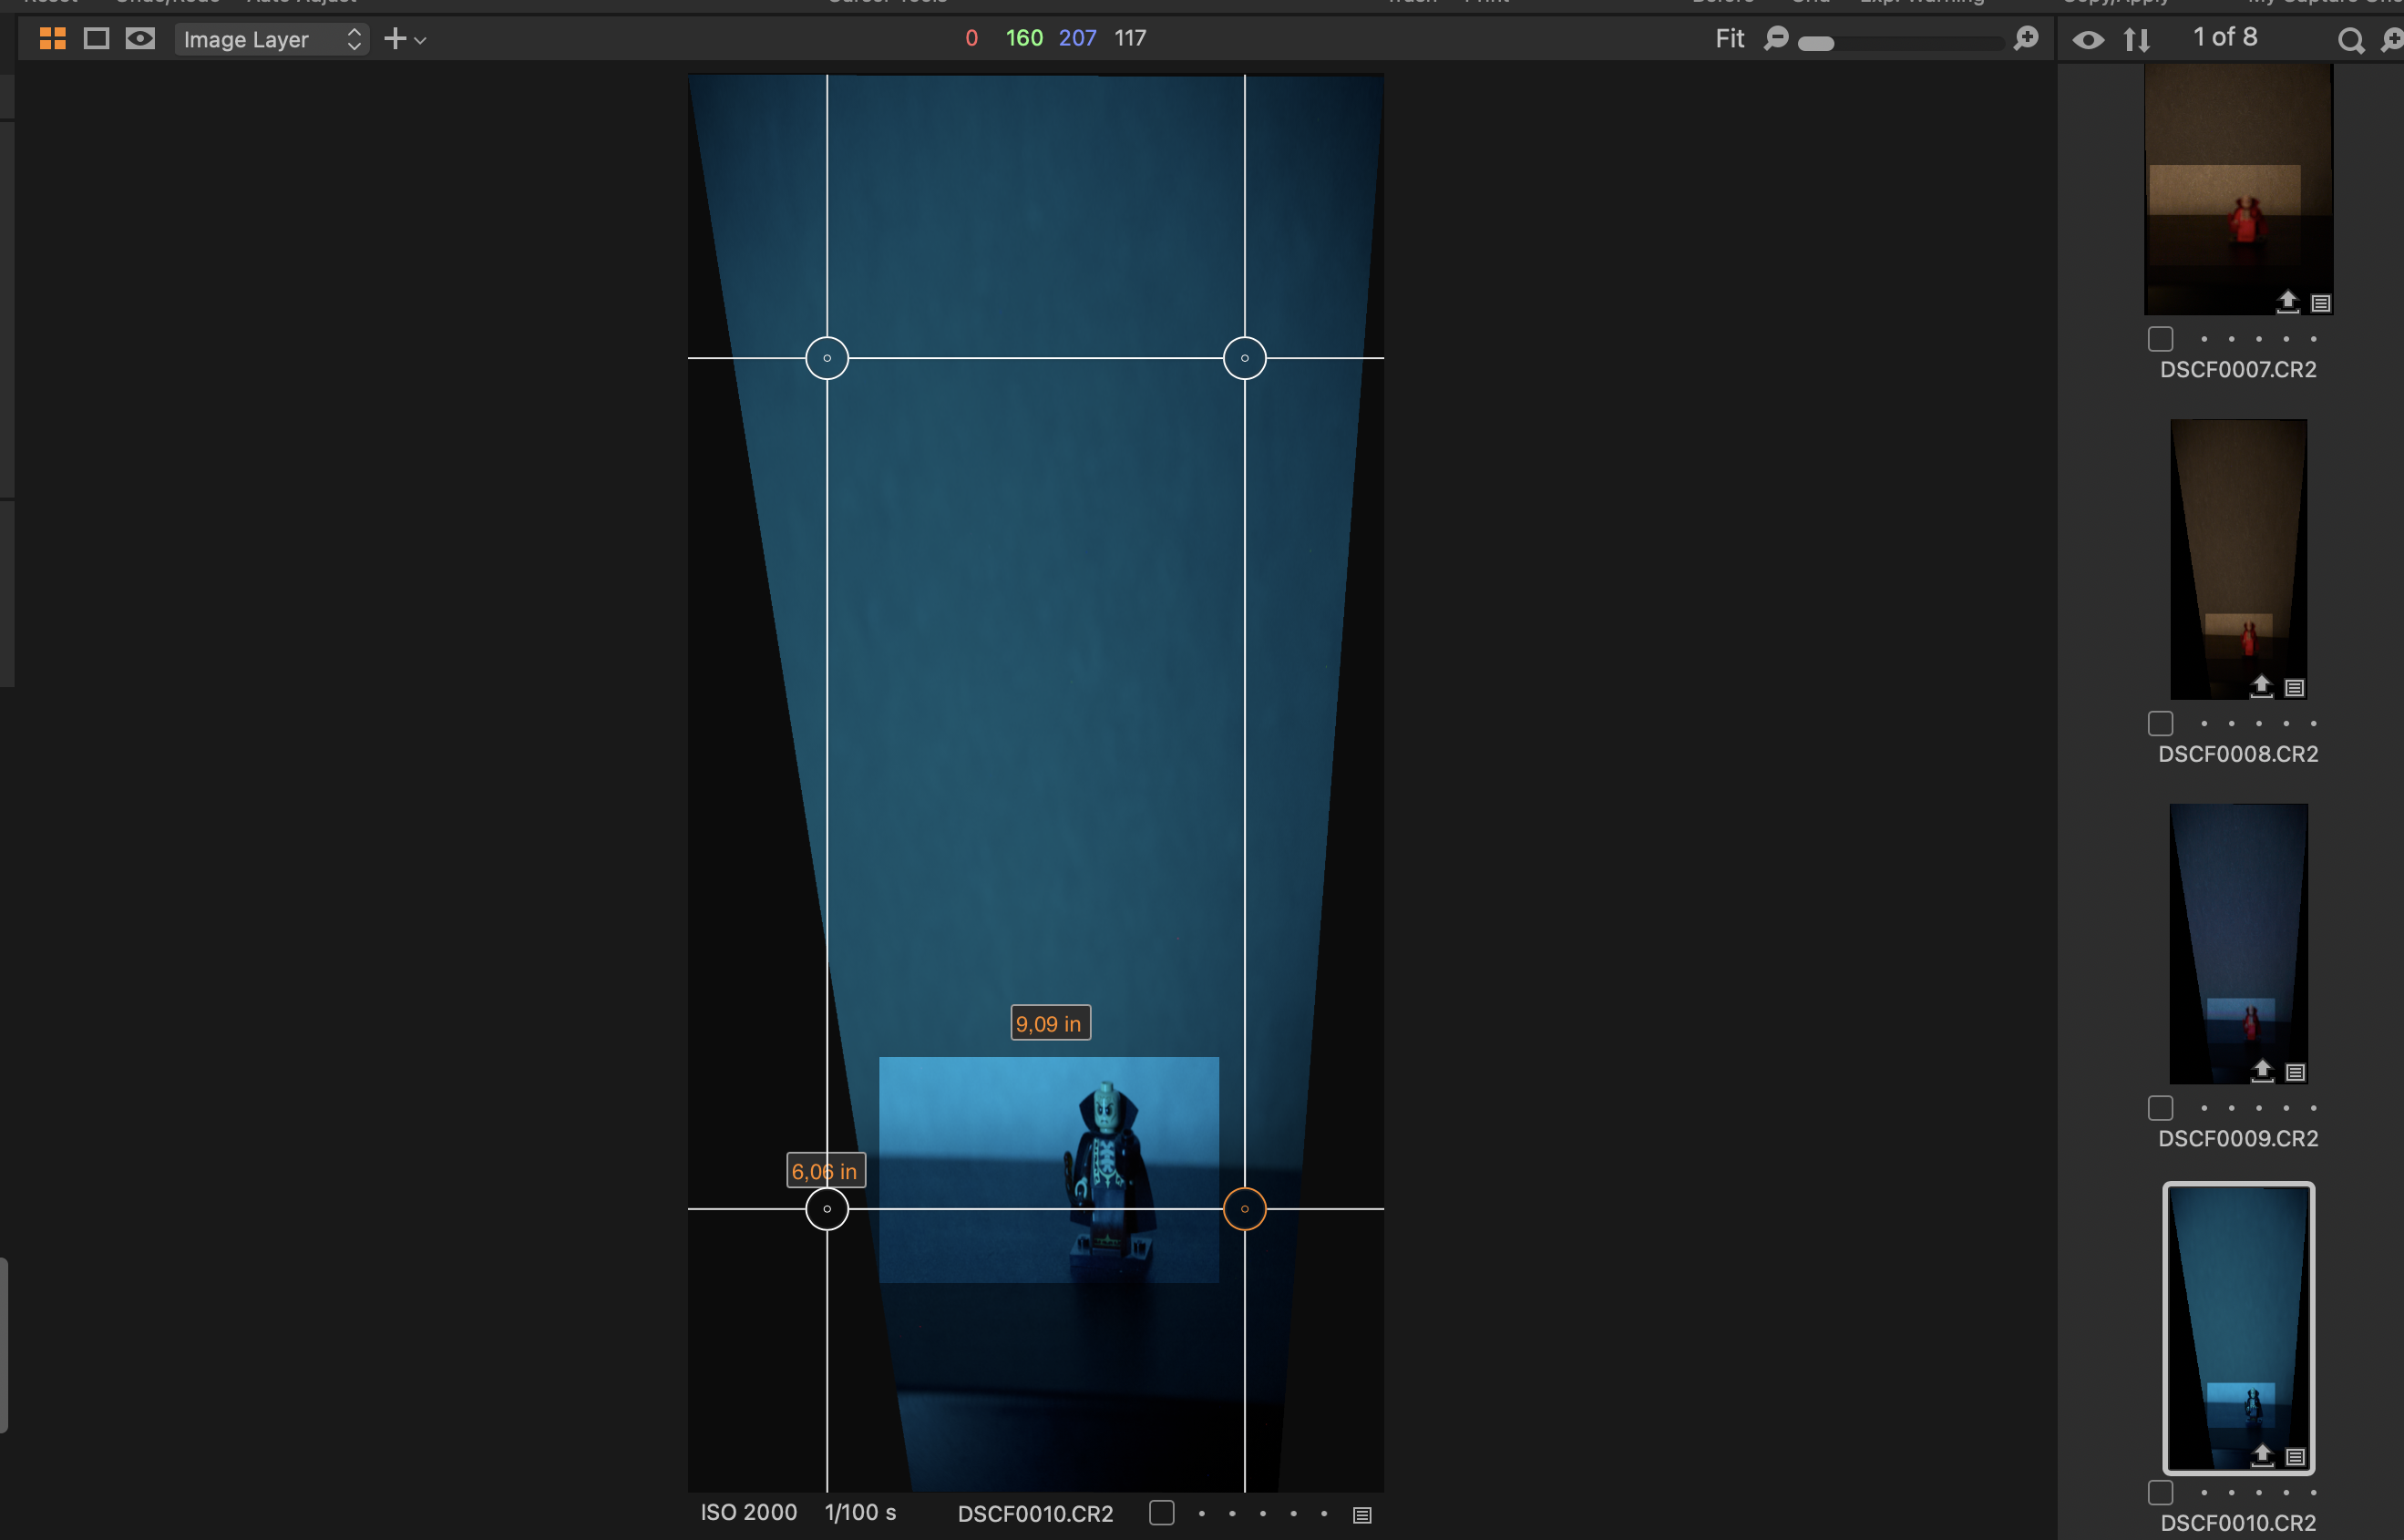Open browser search magnifier icon
The width and height of the screenshot is (2404, 1540).
coord(2351,40)
